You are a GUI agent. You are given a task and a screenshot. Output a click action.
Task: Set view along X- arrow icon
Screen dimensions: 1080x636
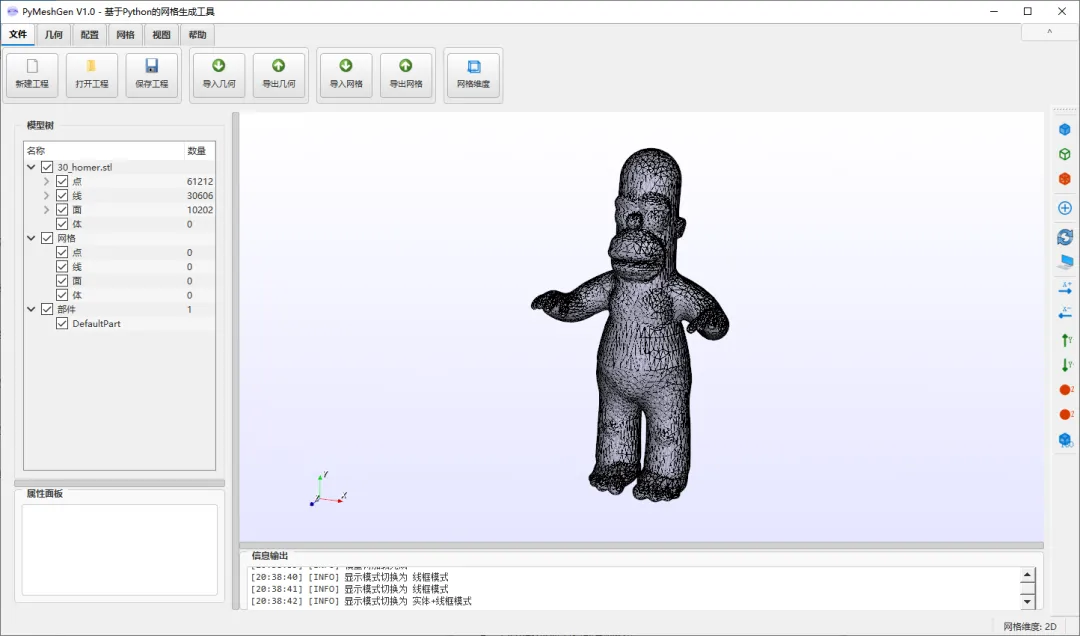point(1065,313)
